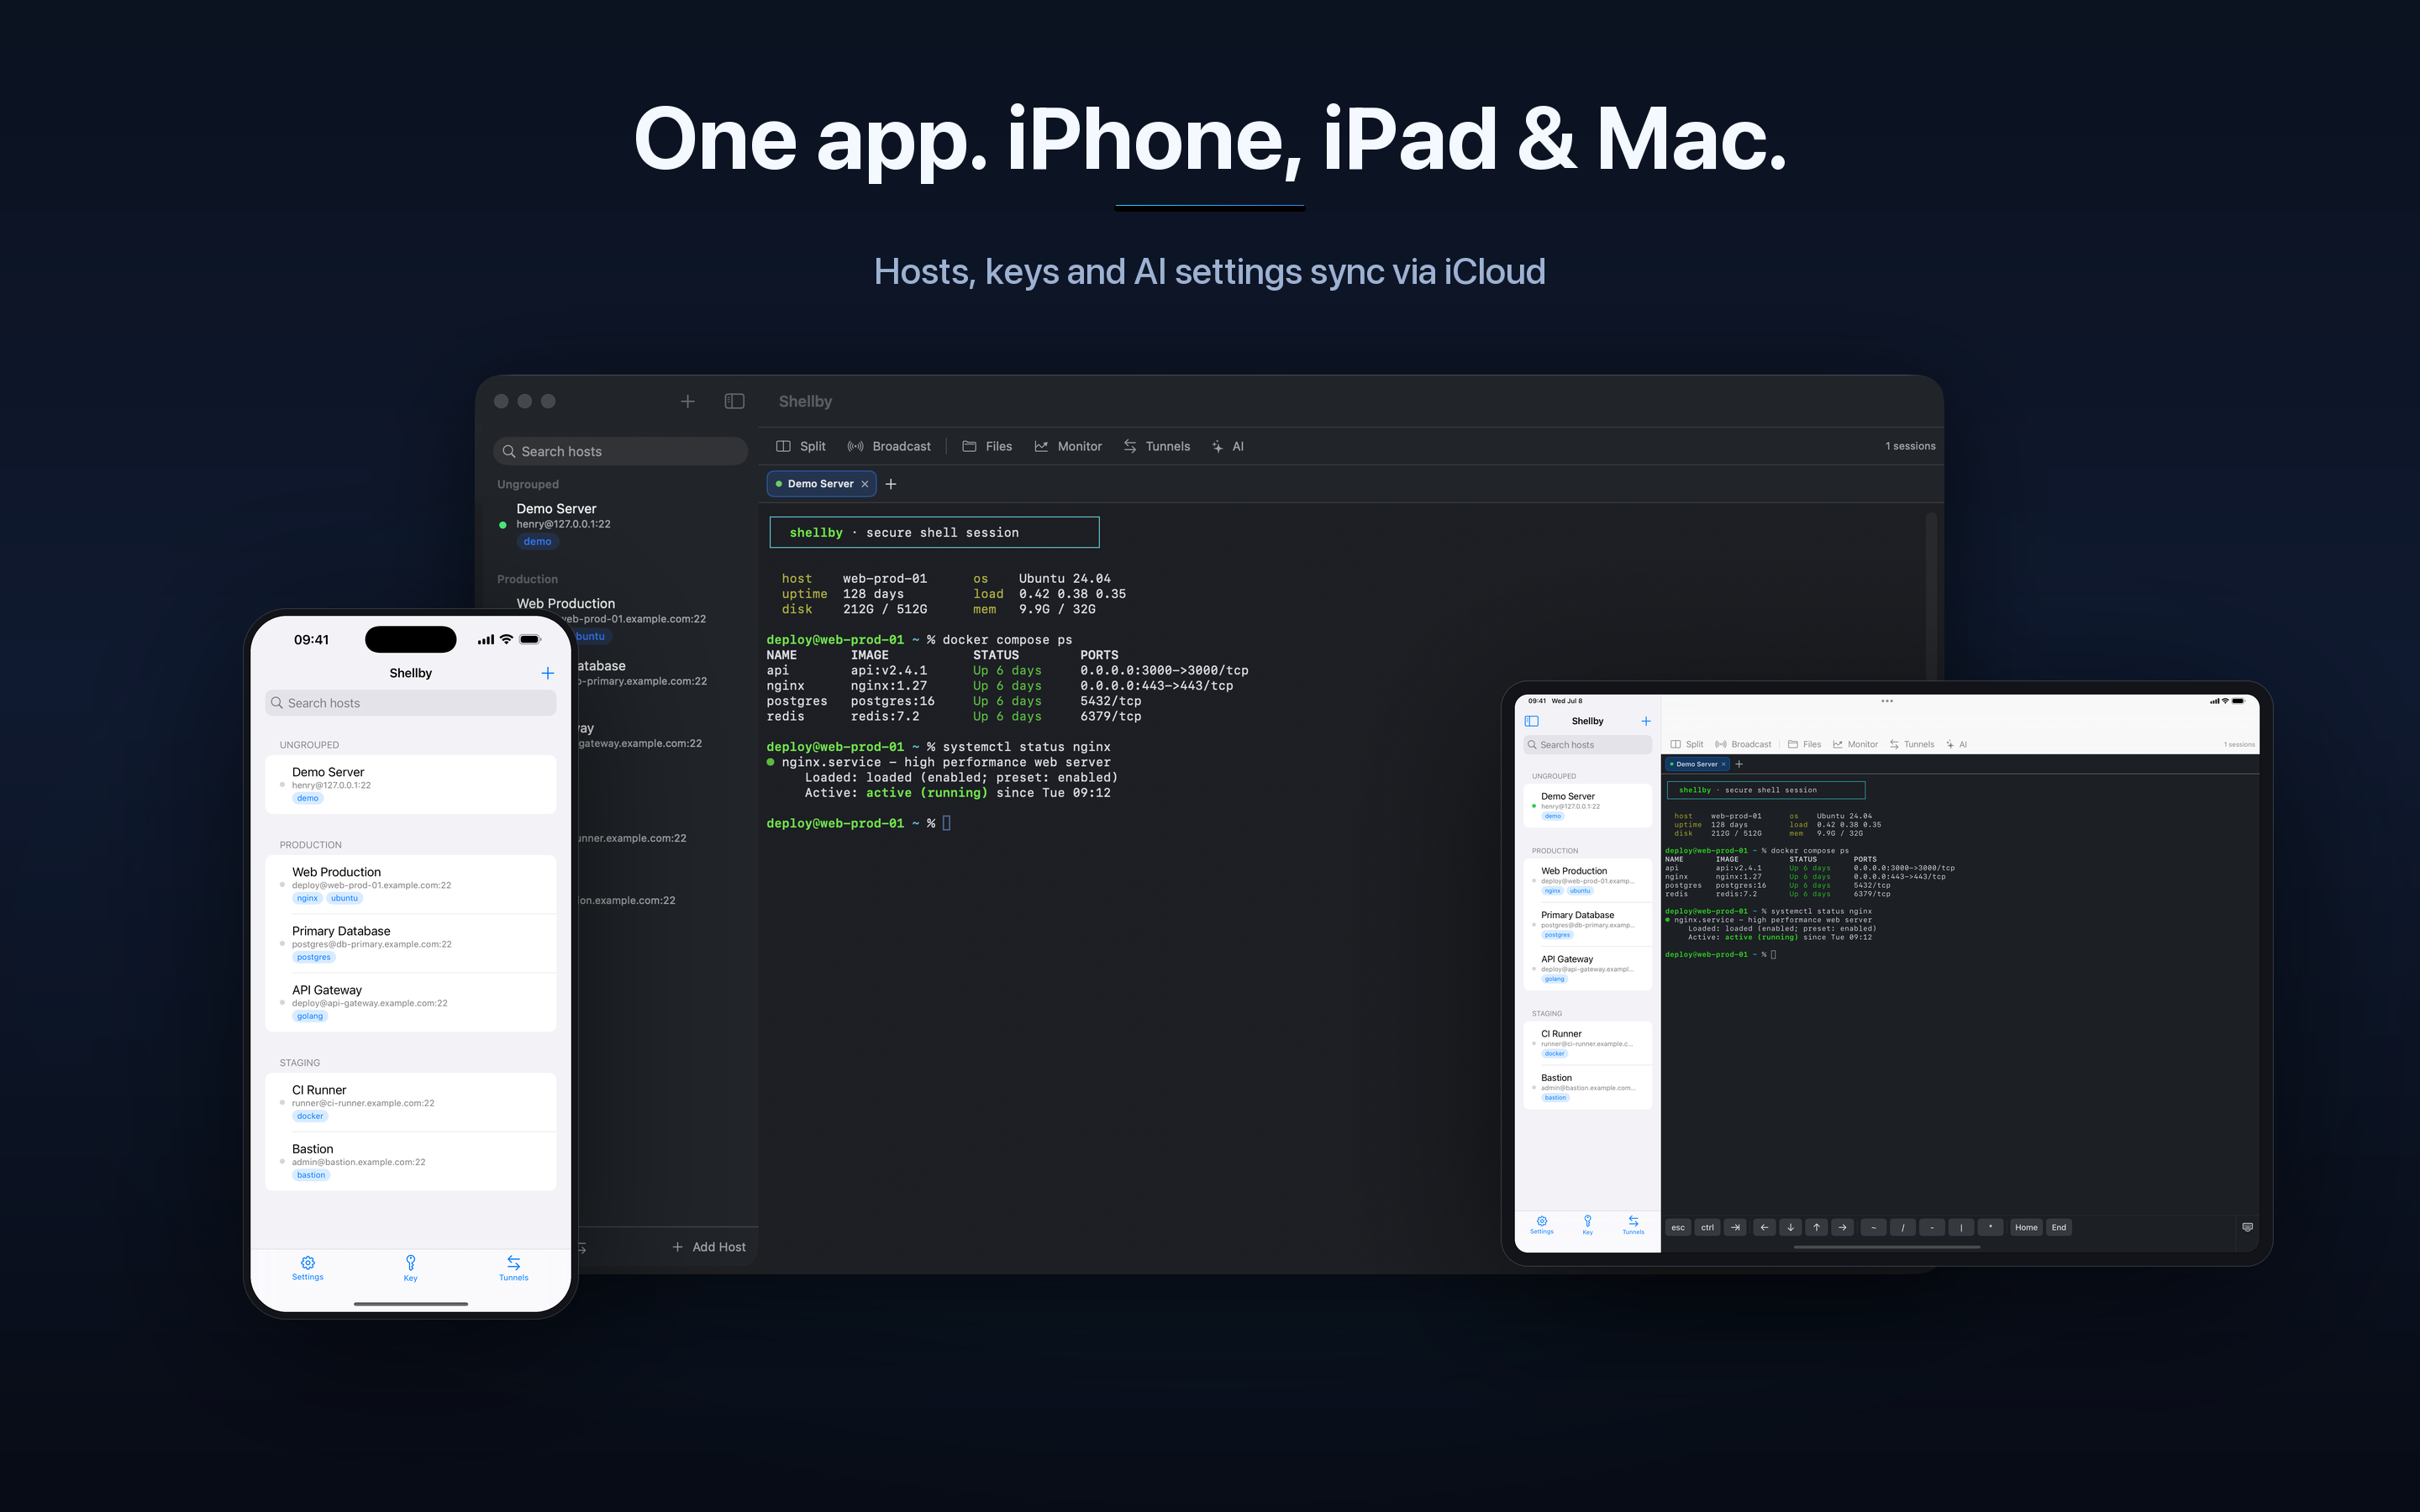
Task: Tap Files in the iPad toolbar
Action: click(1805, 744)
